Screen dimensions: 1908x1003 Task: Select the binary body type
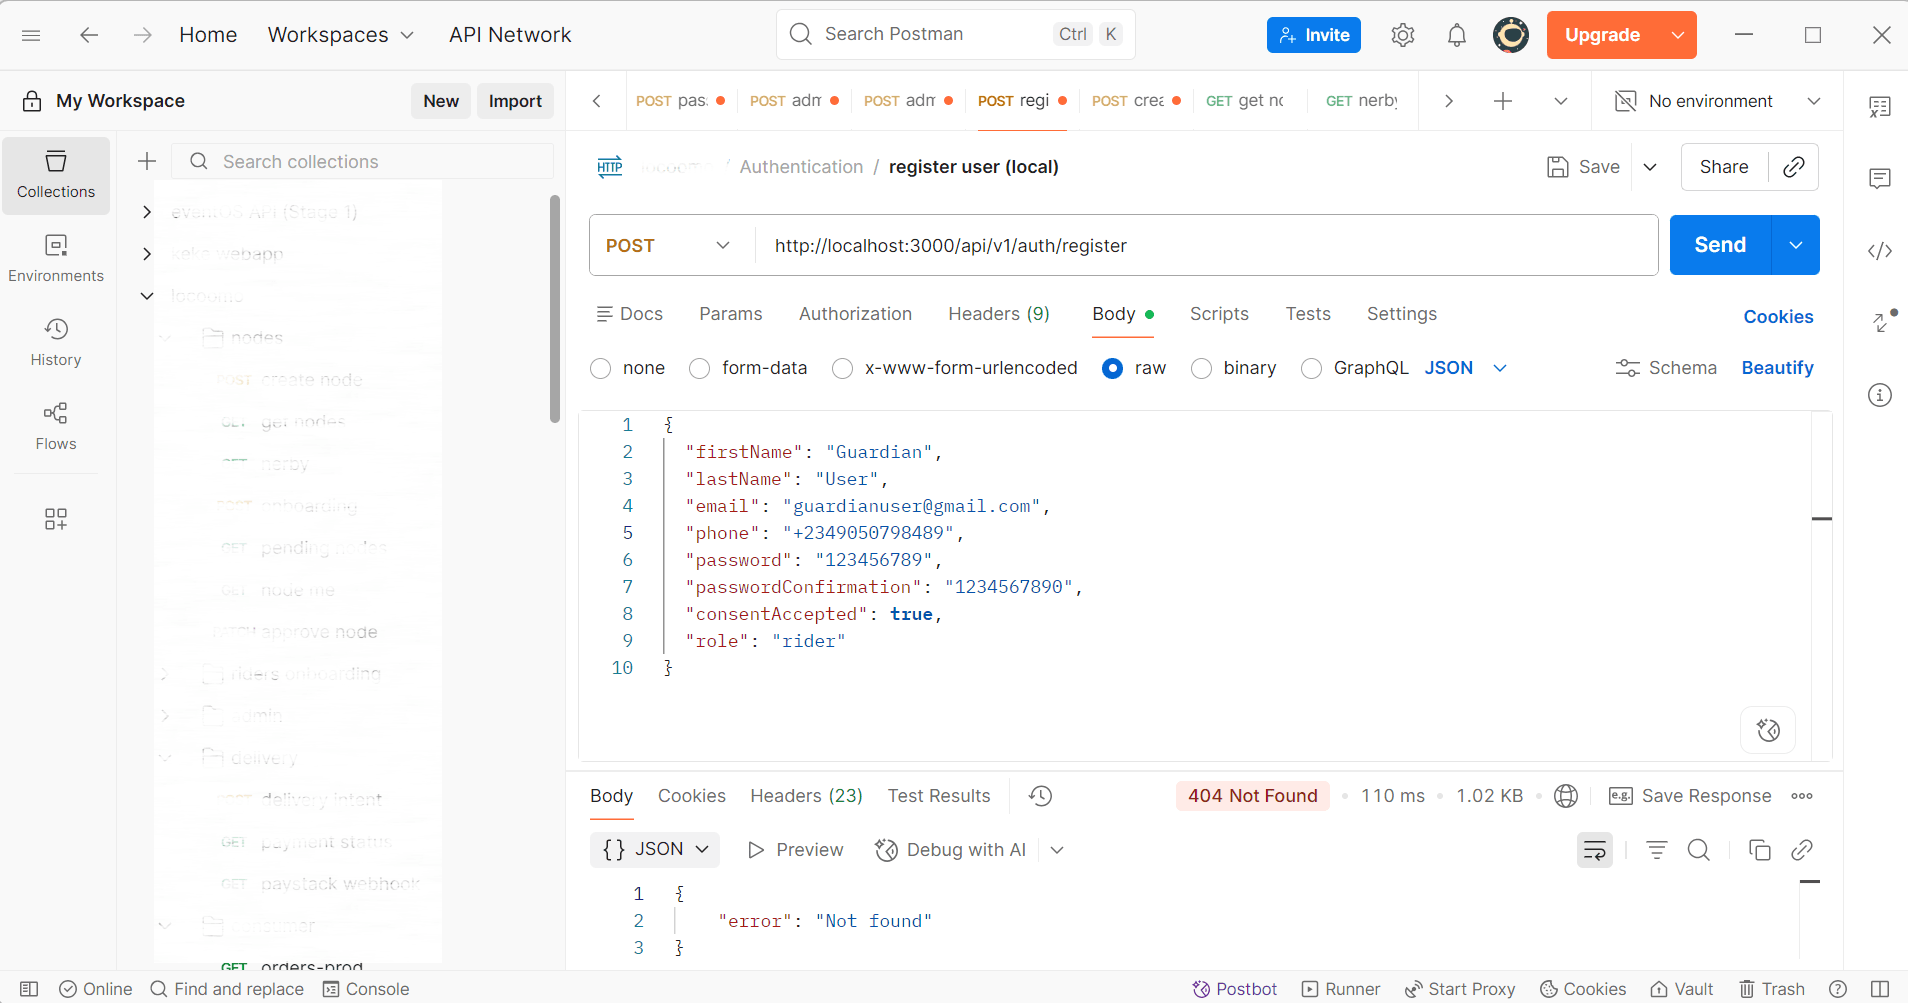click(1202, 369)
